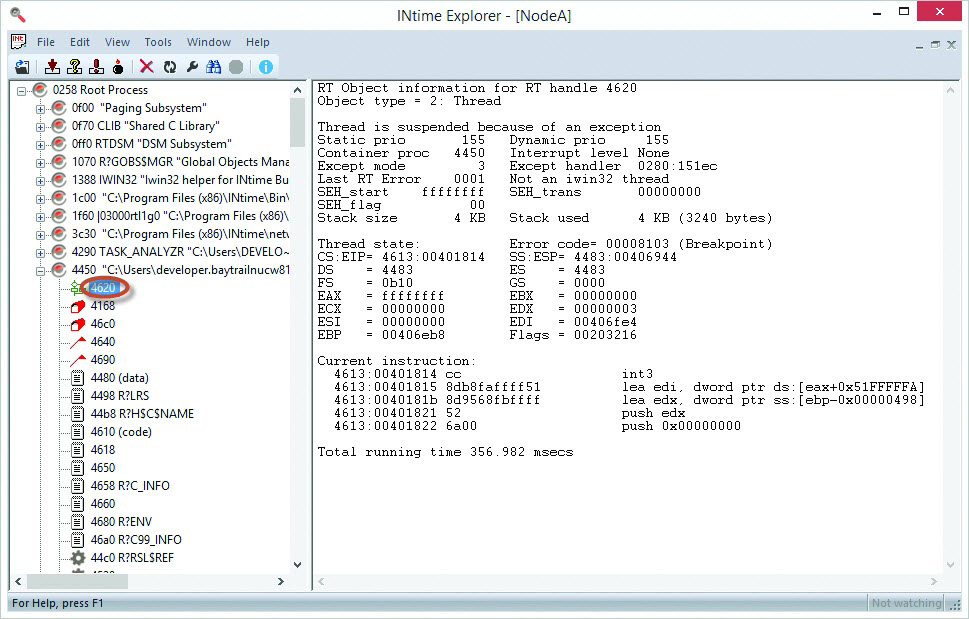This screenshot has height=619, width=969.
Task: Click the red down-arrow load toolbar icon
Action: click(53, 67)
